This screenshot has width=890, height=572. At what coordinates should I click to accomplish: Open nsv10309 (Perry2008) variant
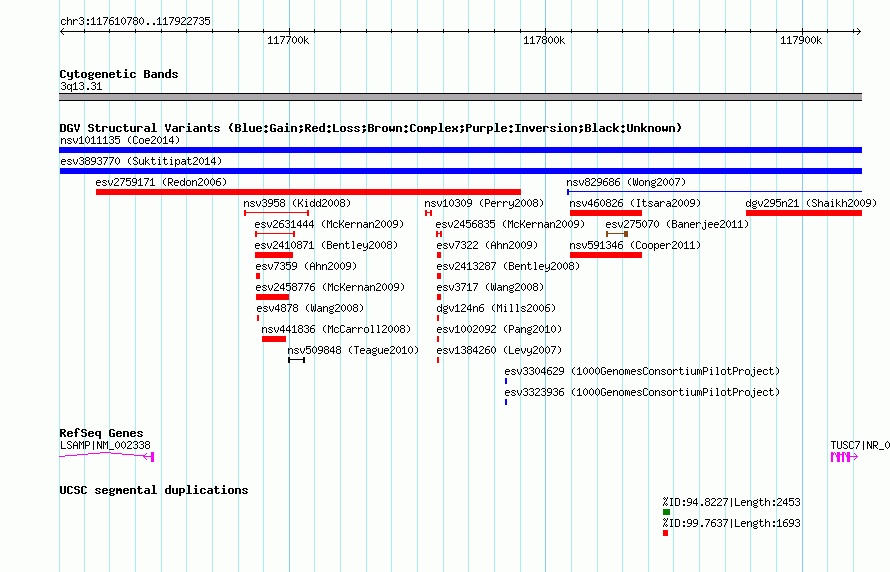click(x=484, y=203)
